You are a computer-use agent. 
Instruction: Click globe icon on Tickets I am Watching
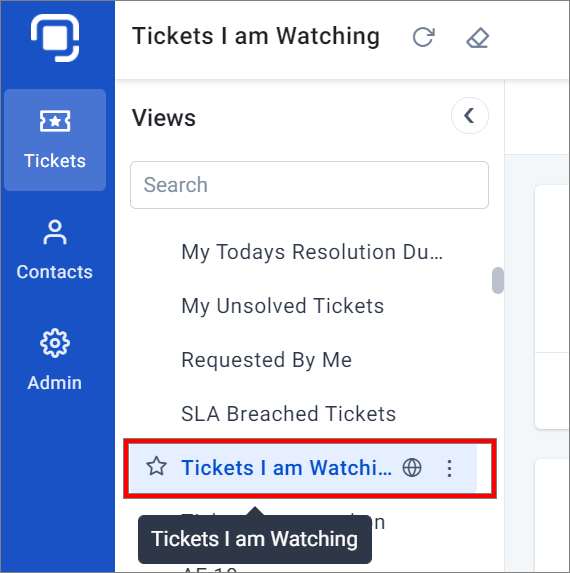coord(412,467)
